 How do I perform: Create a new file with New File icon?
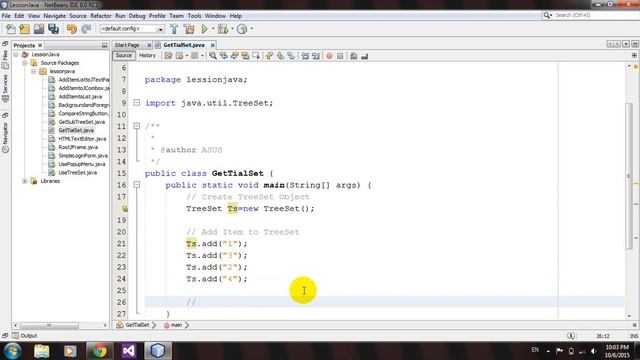[x=11, y=29]
